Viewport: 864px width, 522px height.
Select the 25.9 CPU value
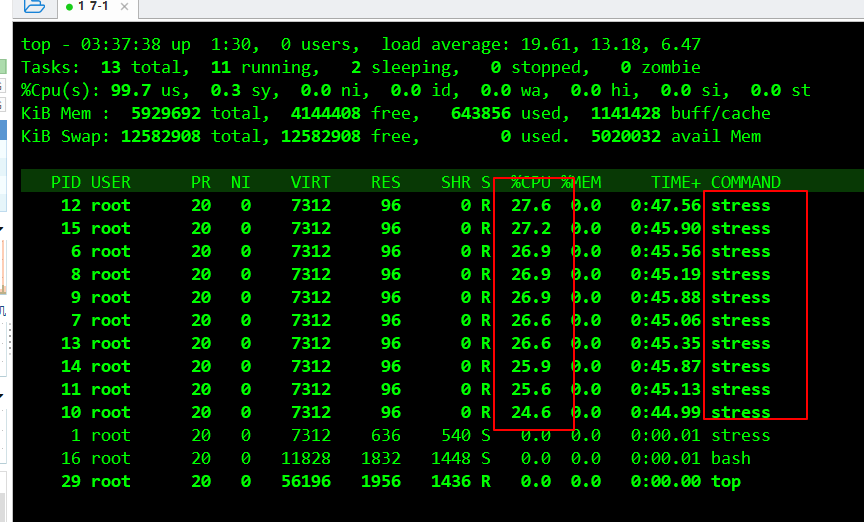[531, 367]
